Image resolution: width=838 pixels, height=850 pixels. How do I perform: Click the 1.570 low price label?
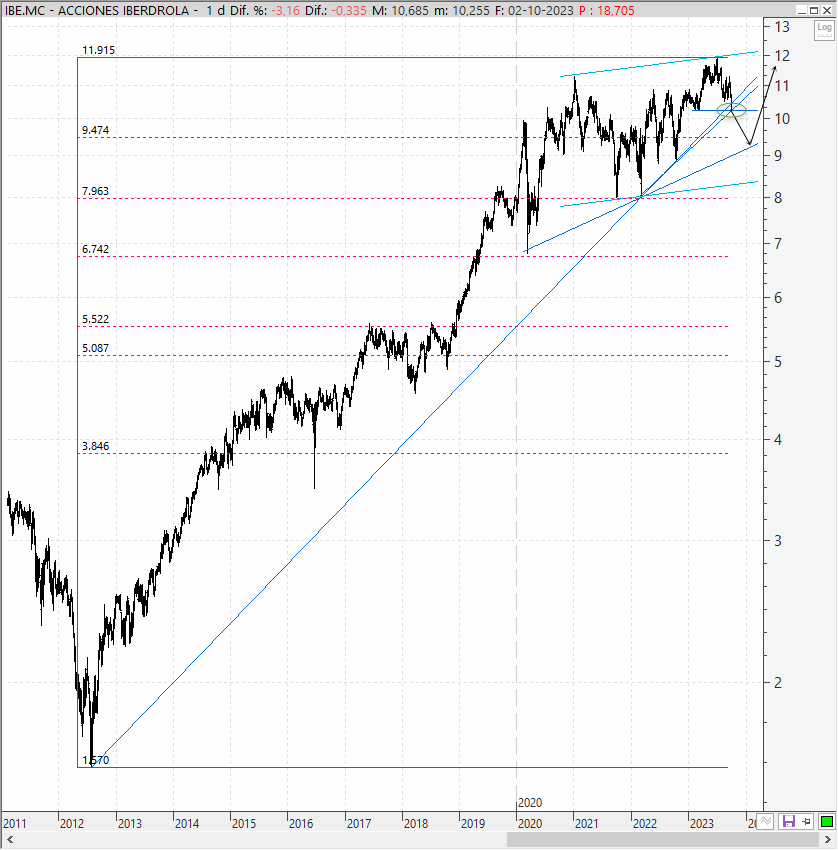click(x=95, y=760)
